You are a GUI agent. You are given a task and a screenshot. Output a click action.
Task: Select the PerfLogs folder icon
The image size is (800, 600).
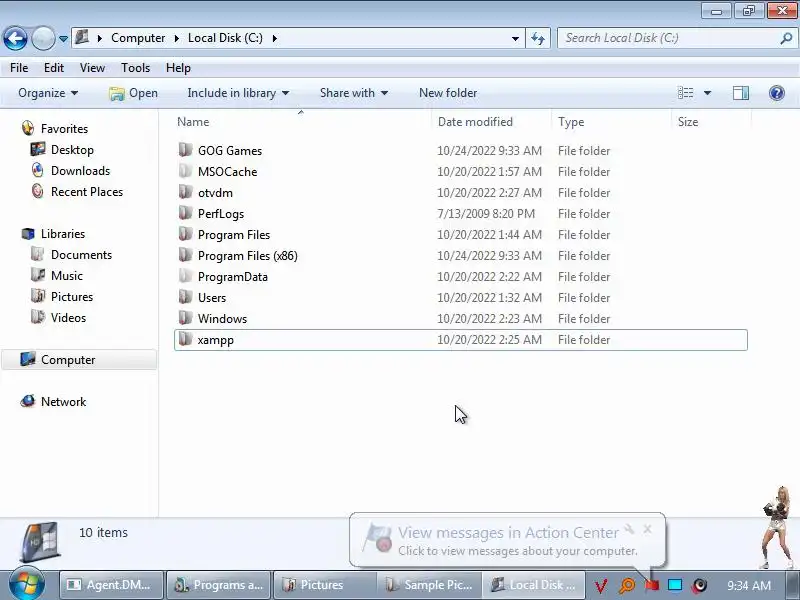tap(186, 213)
